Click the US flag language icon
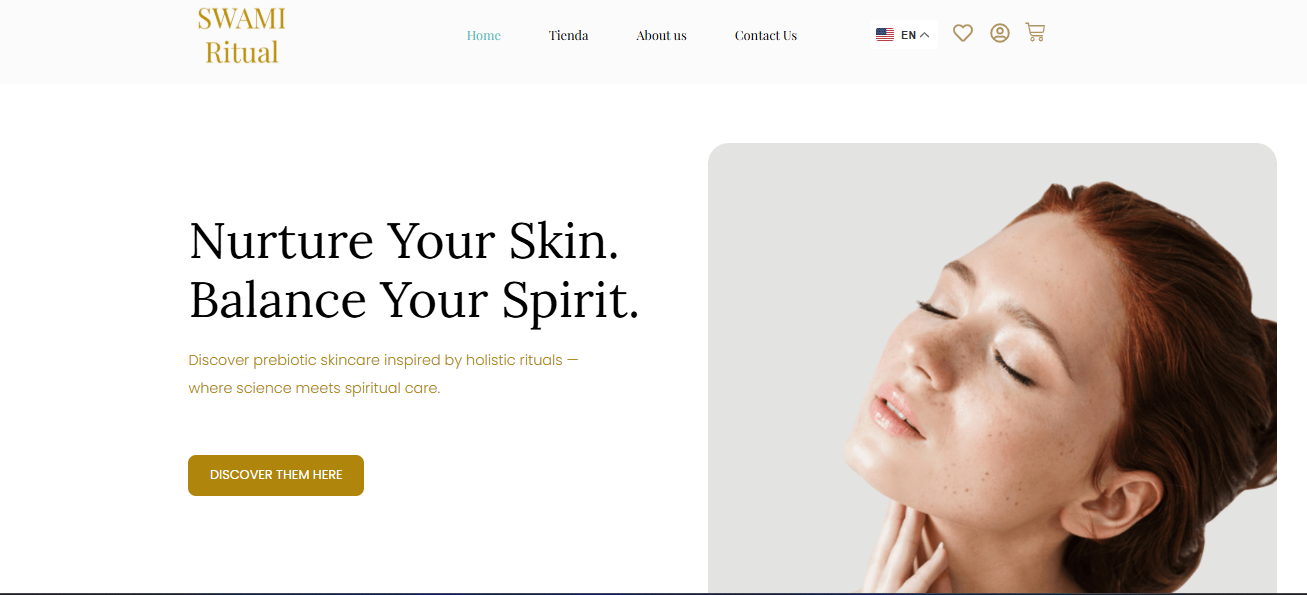 pos(885,35)
